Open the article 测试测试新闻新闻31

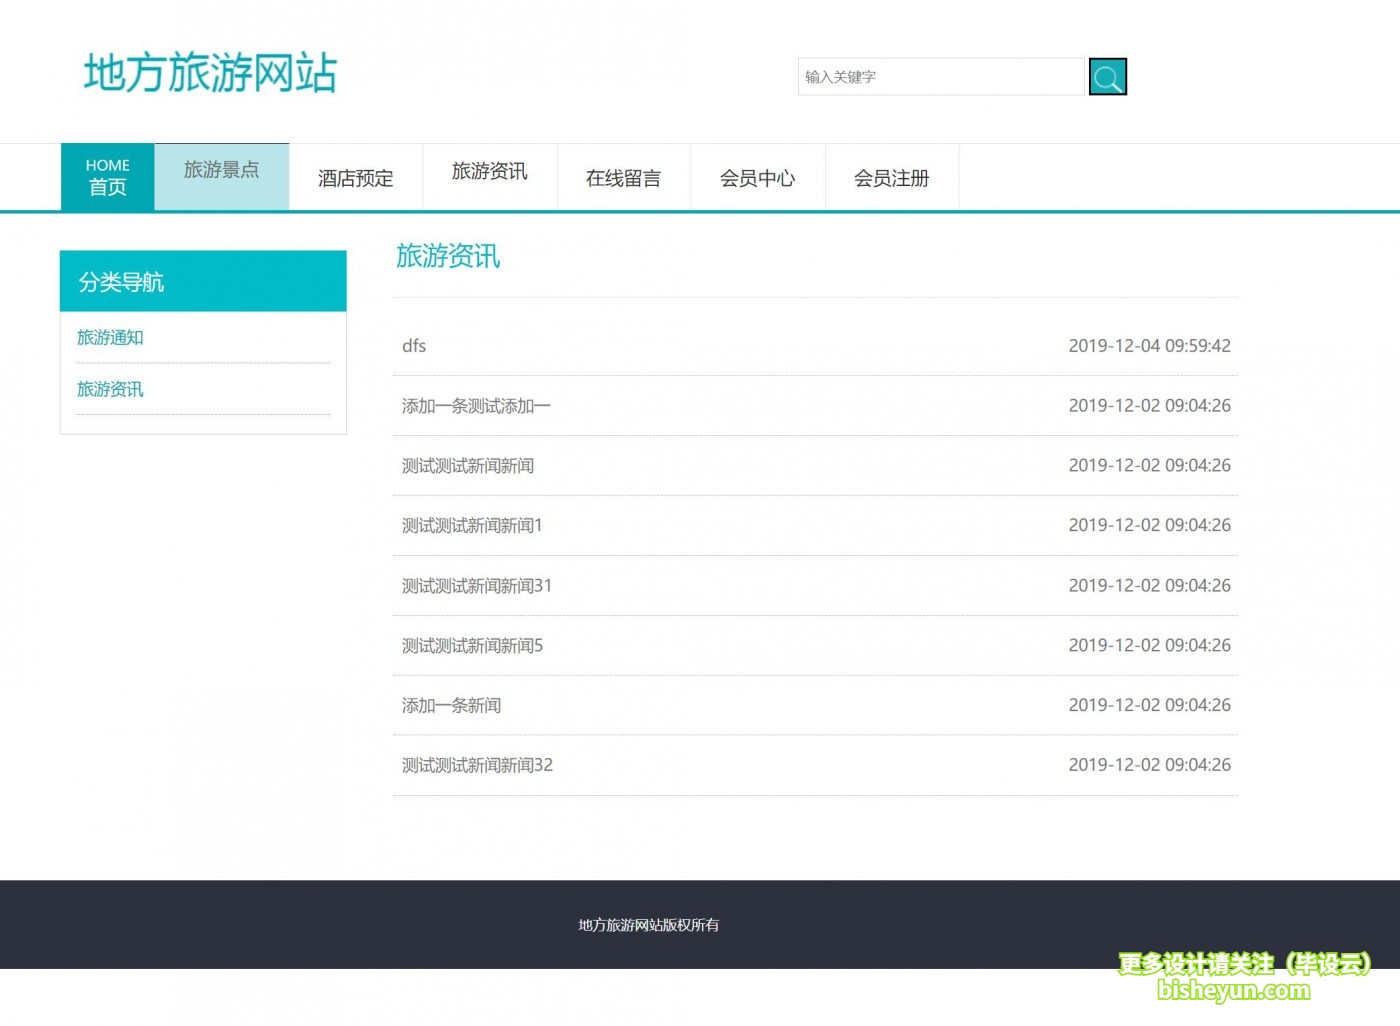coord(477,585)
